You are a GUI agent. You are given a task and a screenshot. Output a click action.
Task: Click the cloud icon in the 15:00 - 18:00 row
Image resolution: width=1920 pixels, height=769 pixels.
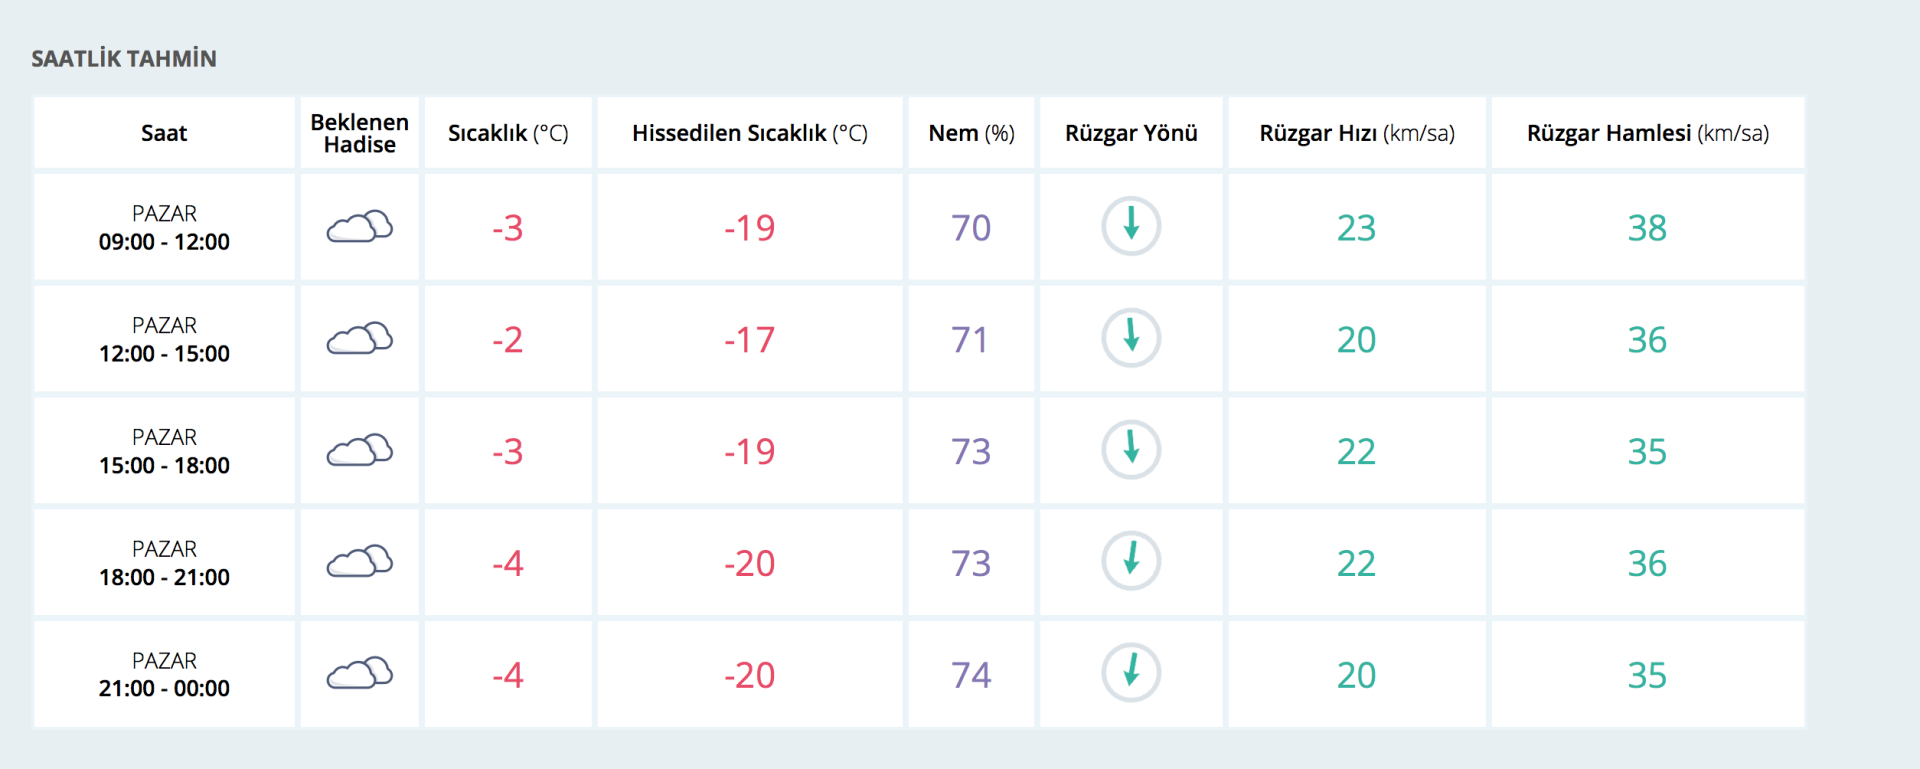tap(360, 451)
